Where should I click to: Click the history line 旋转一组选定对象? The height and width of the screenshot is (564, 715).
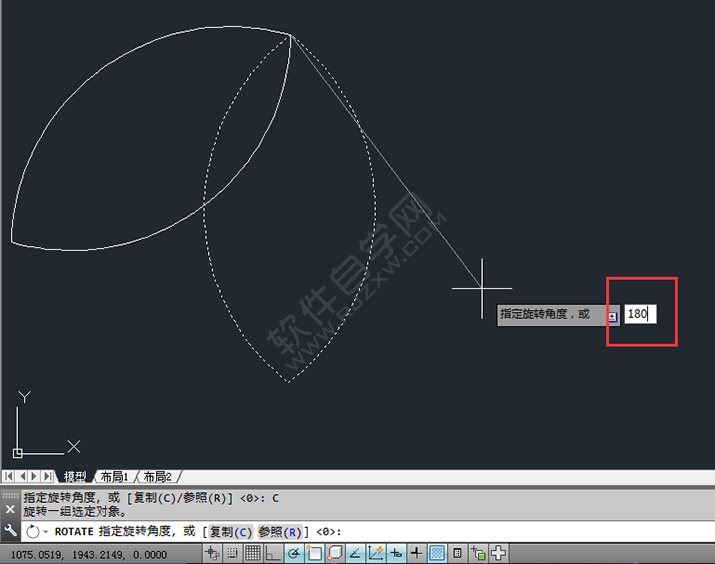pyautogui.click(x=75, y=512)
